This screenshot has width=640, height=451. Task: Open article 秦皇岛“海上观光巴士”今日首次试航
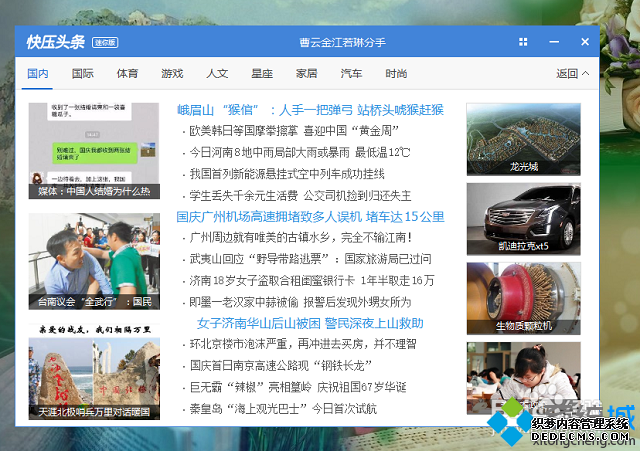coord(283,409)
